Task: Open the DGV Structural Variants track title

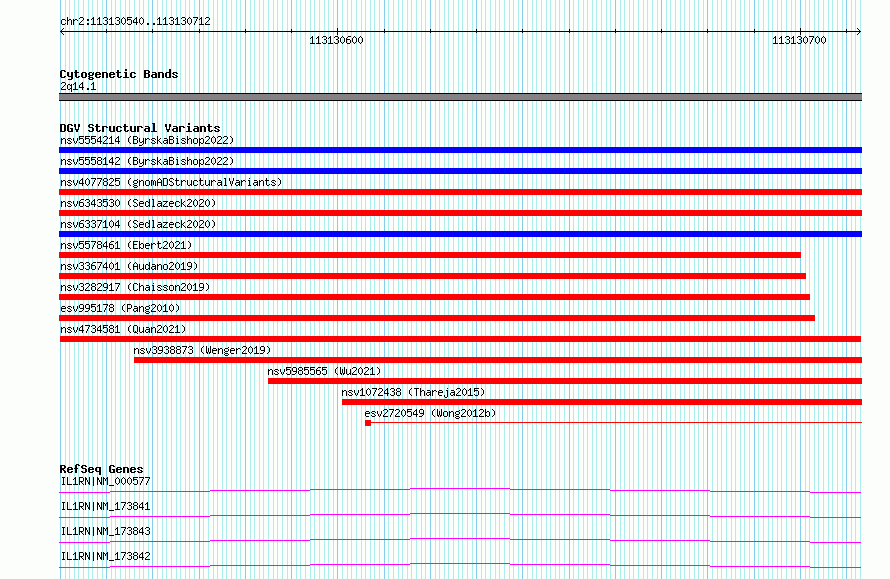Action: (x=140, y=128)
